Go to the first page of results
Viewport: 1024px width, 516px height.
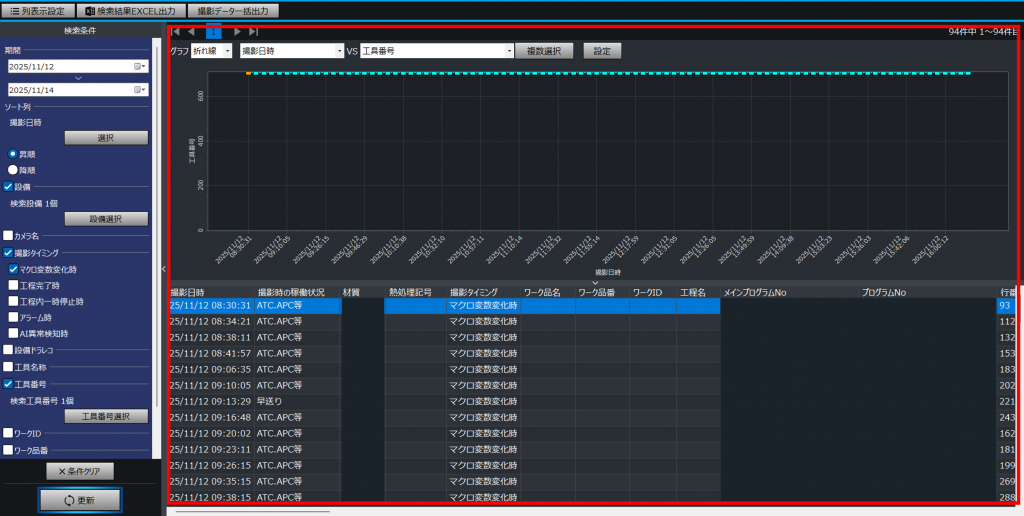(x=176, y=32)
